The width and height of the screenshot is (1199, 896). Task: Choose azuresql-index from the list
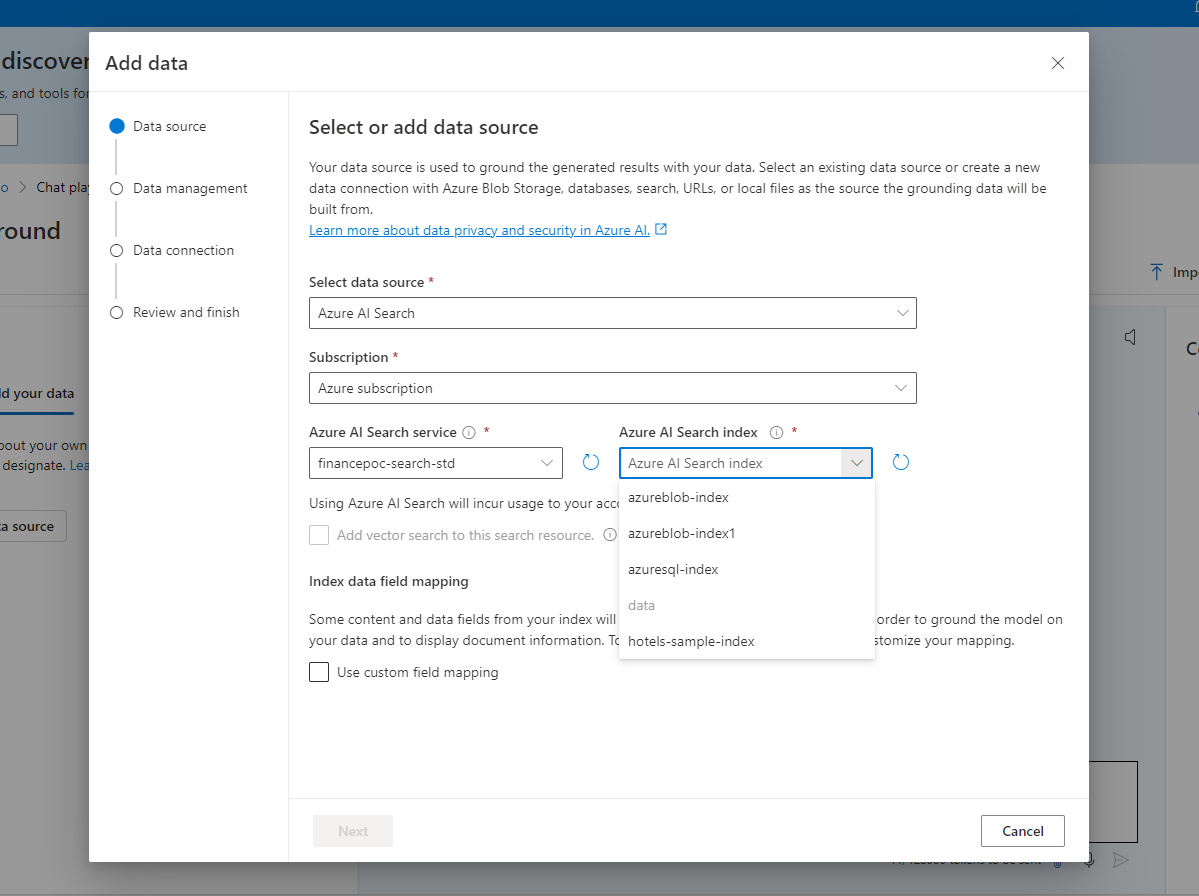coord(746,570)
